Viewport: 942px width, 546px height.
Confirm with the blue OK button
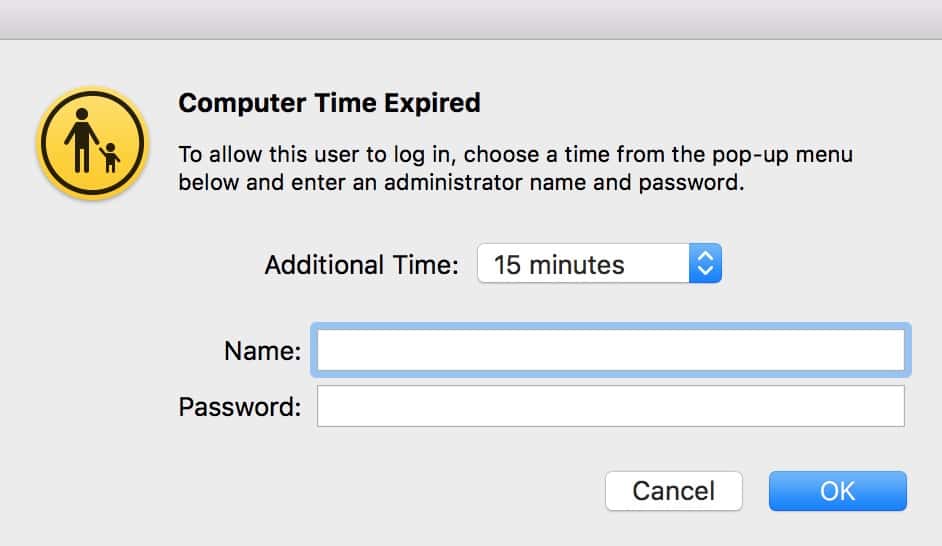point(837,491)
